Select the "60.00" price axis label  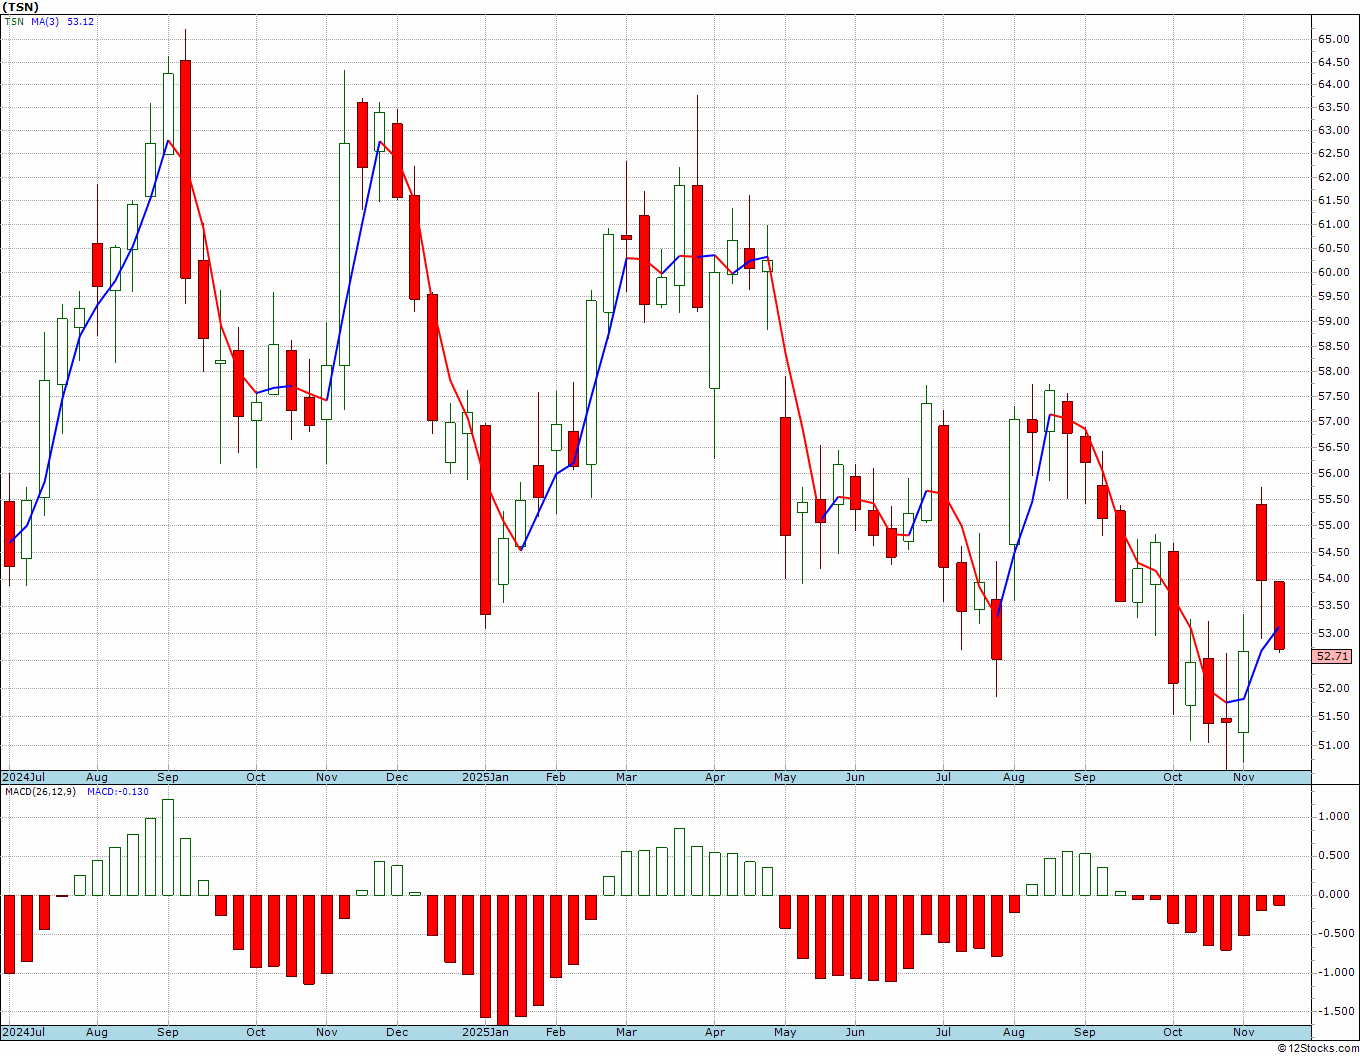tap(1332, 272)
